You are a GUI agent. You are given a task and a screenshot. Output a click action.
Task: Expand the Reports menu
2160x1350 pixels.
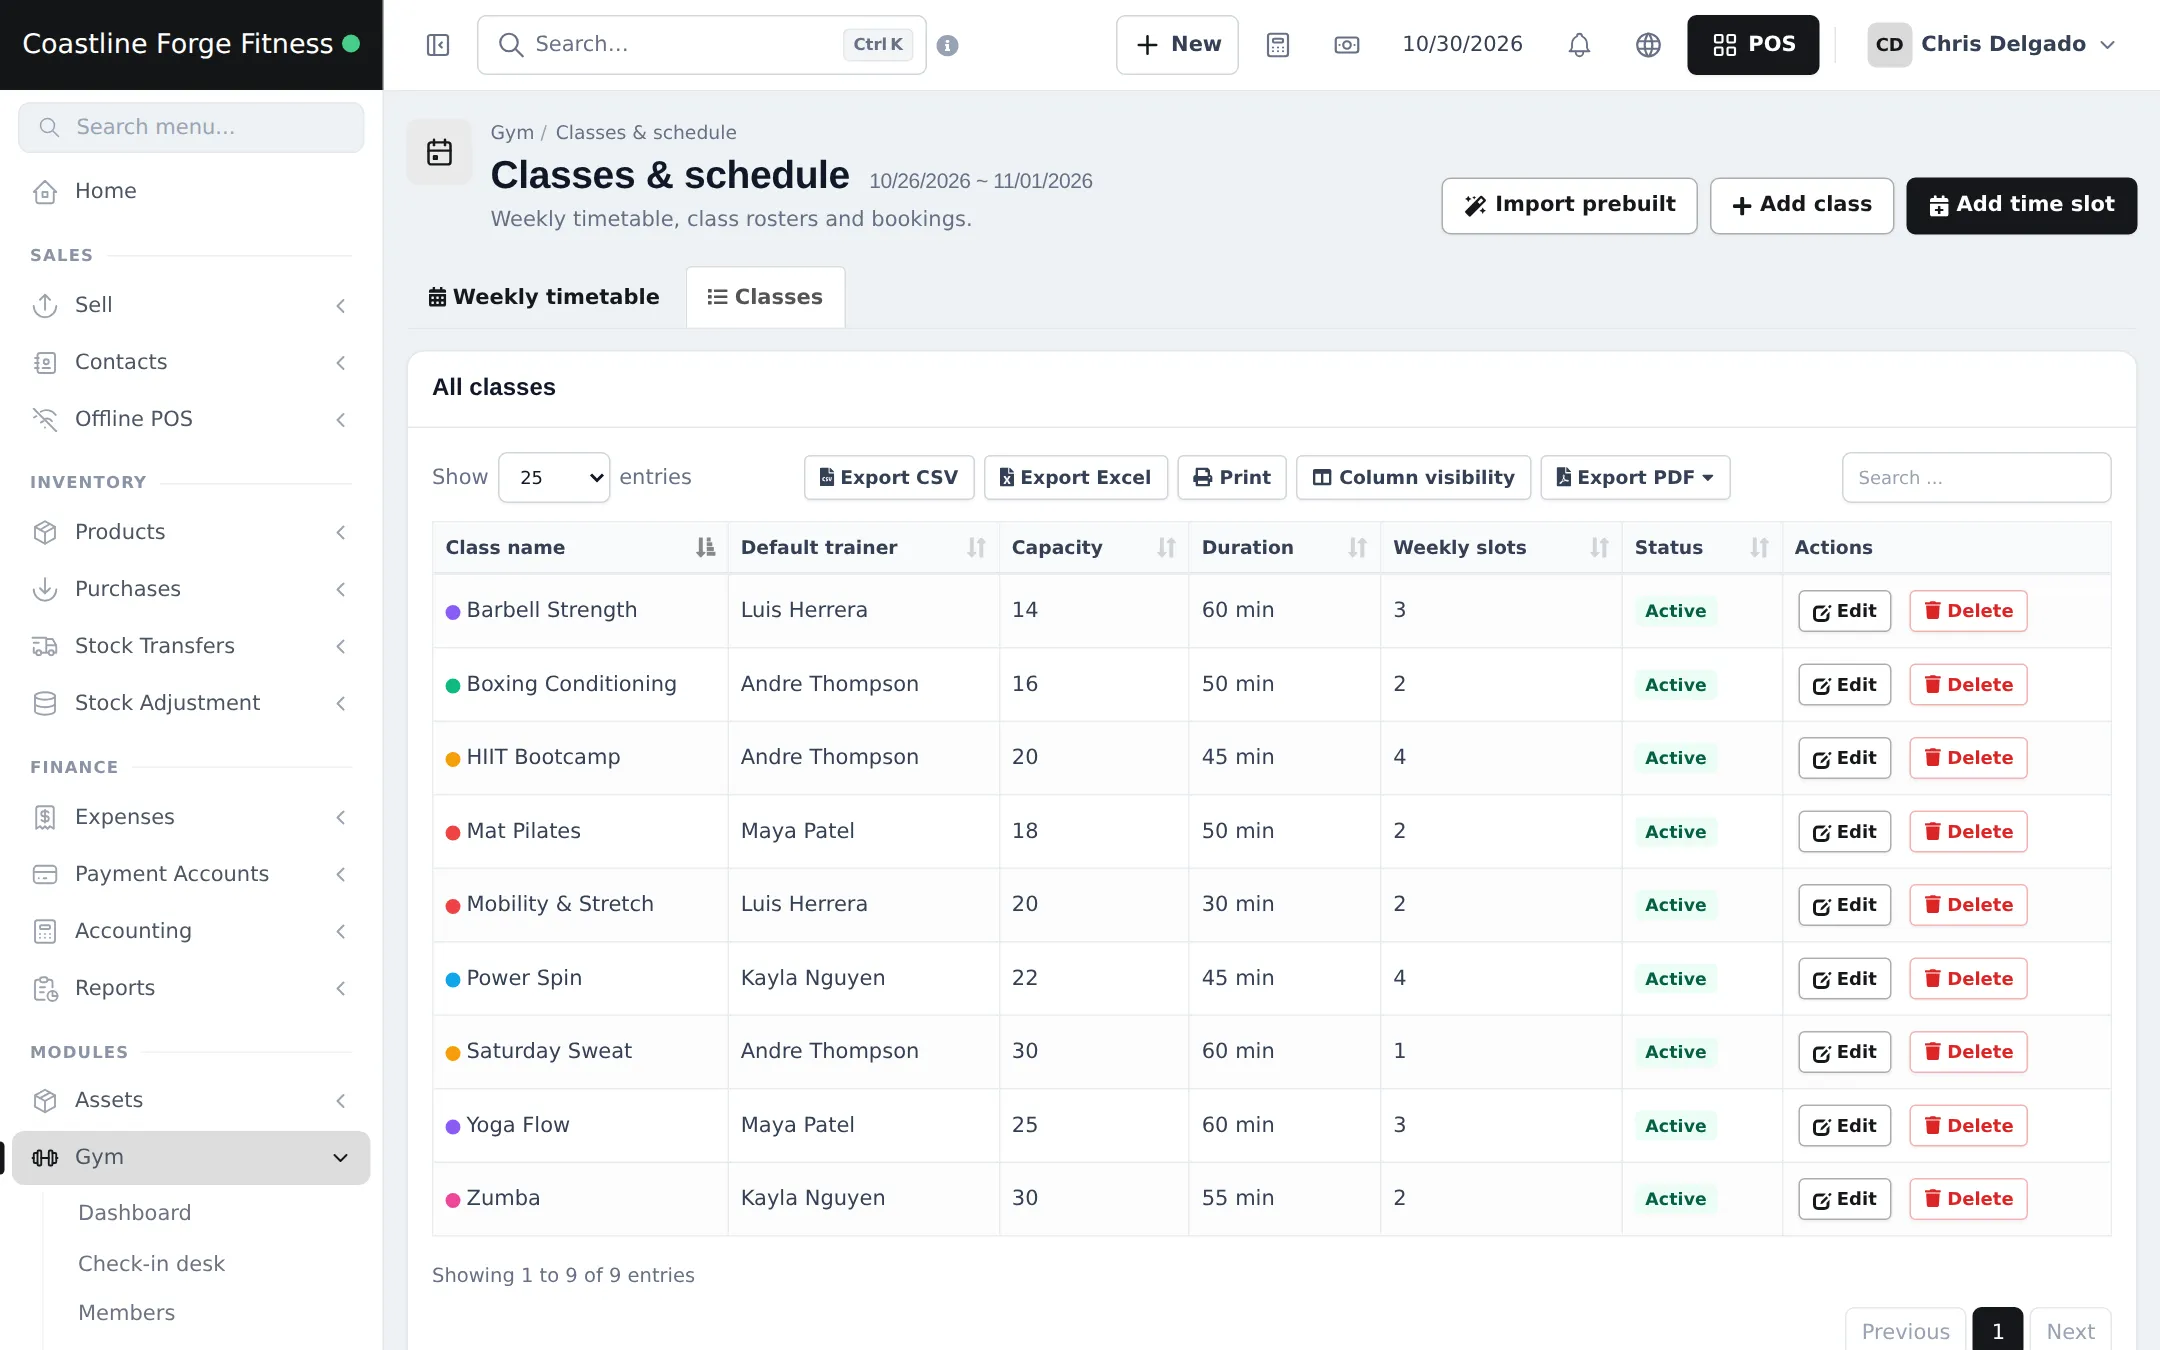190,988
